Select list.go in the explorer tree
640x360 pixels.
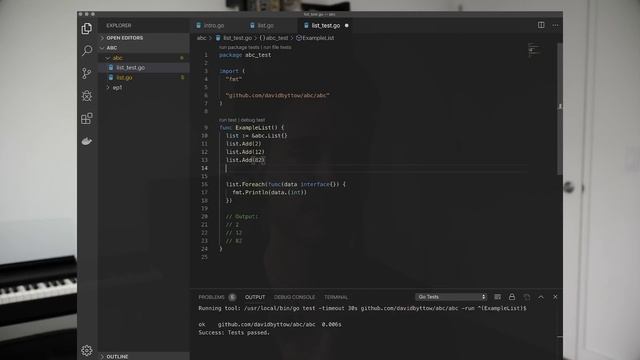click(144, 78)
